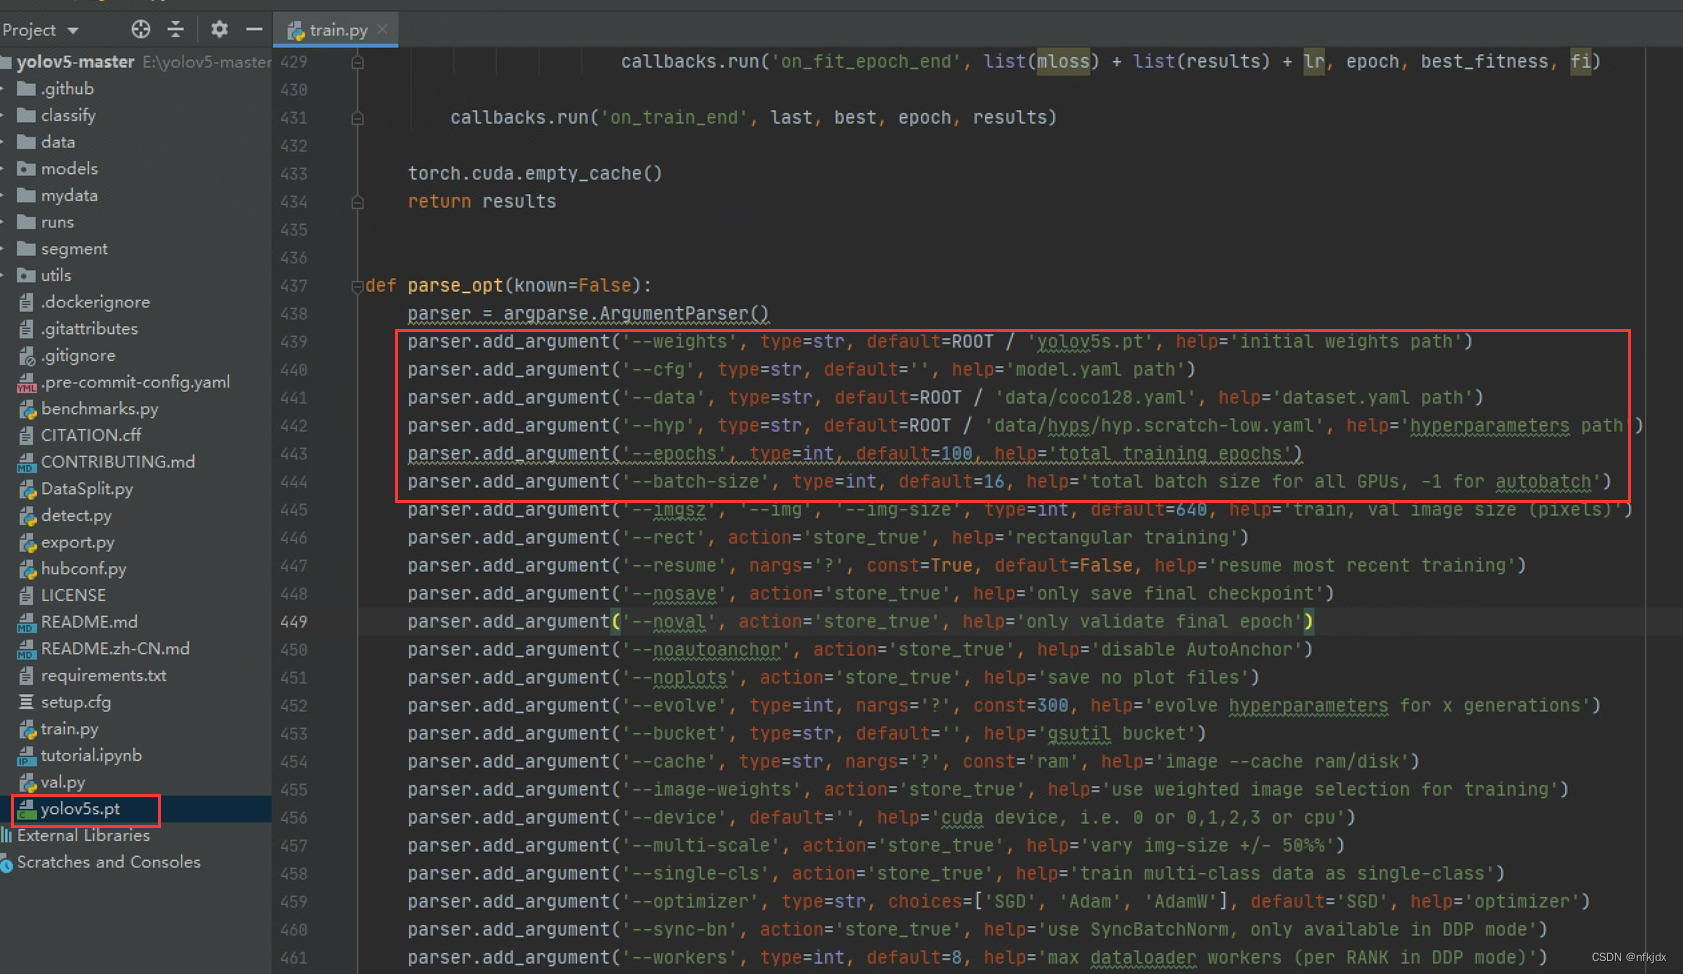Select val.py Python file icon
This screenshot has height=974, width=1683.
click(x=27, y=782)
